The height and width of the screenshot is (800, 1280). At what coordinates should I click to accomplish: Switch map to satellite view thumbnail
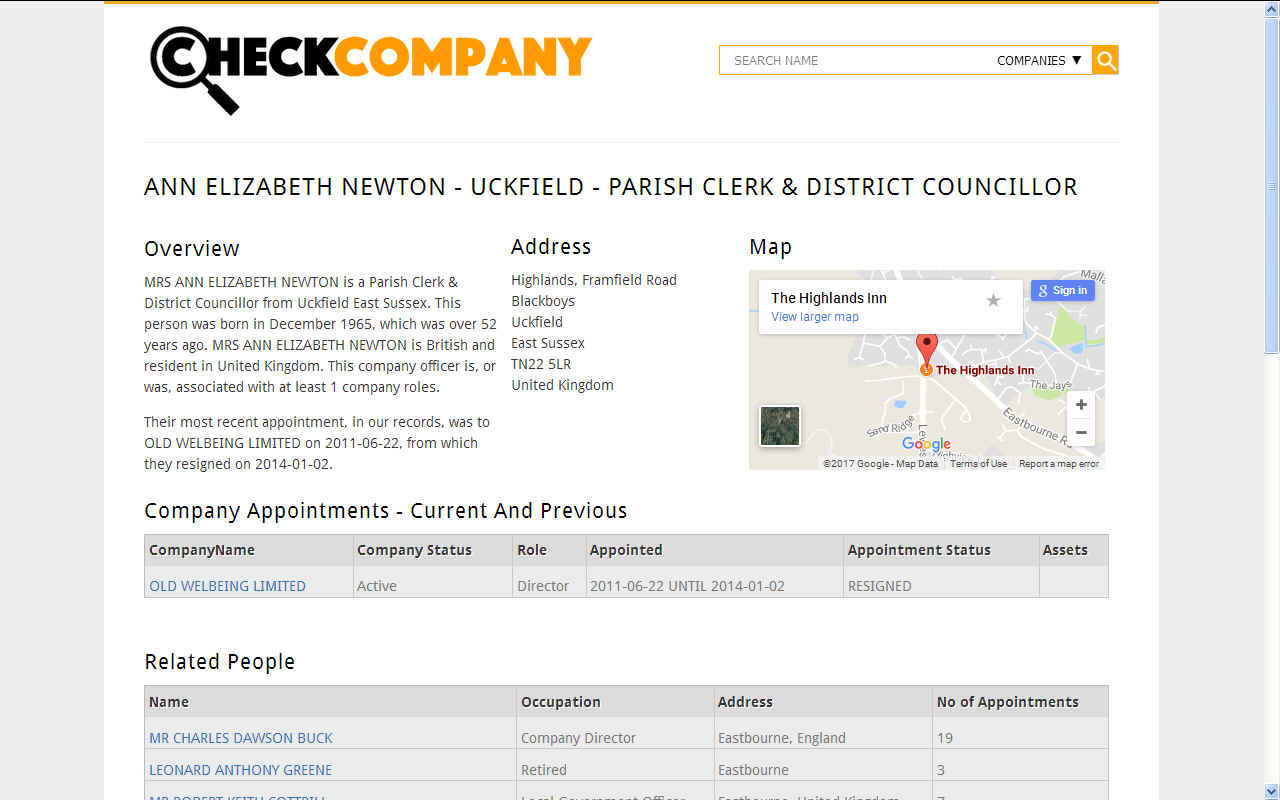779,425
